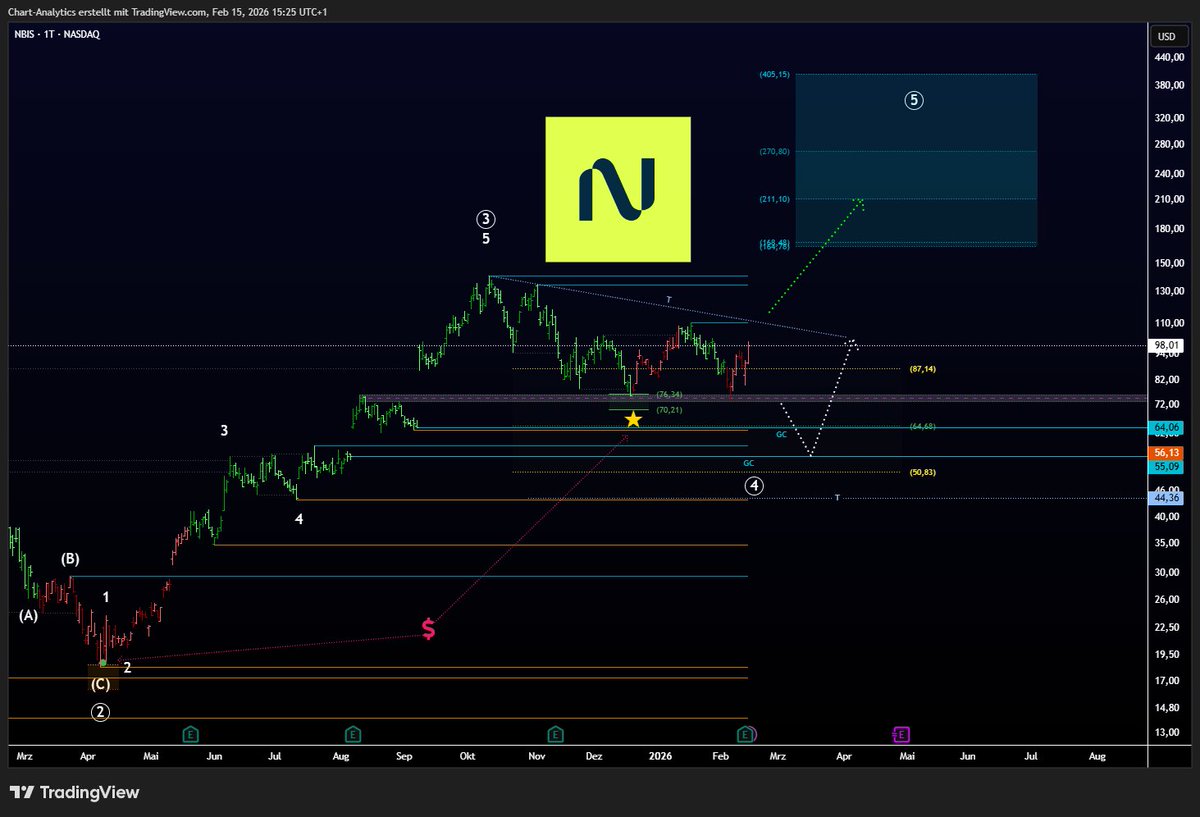Select the yellow star marker on chart
This screenshot has width=1200, height=817.
pos(633,419)
